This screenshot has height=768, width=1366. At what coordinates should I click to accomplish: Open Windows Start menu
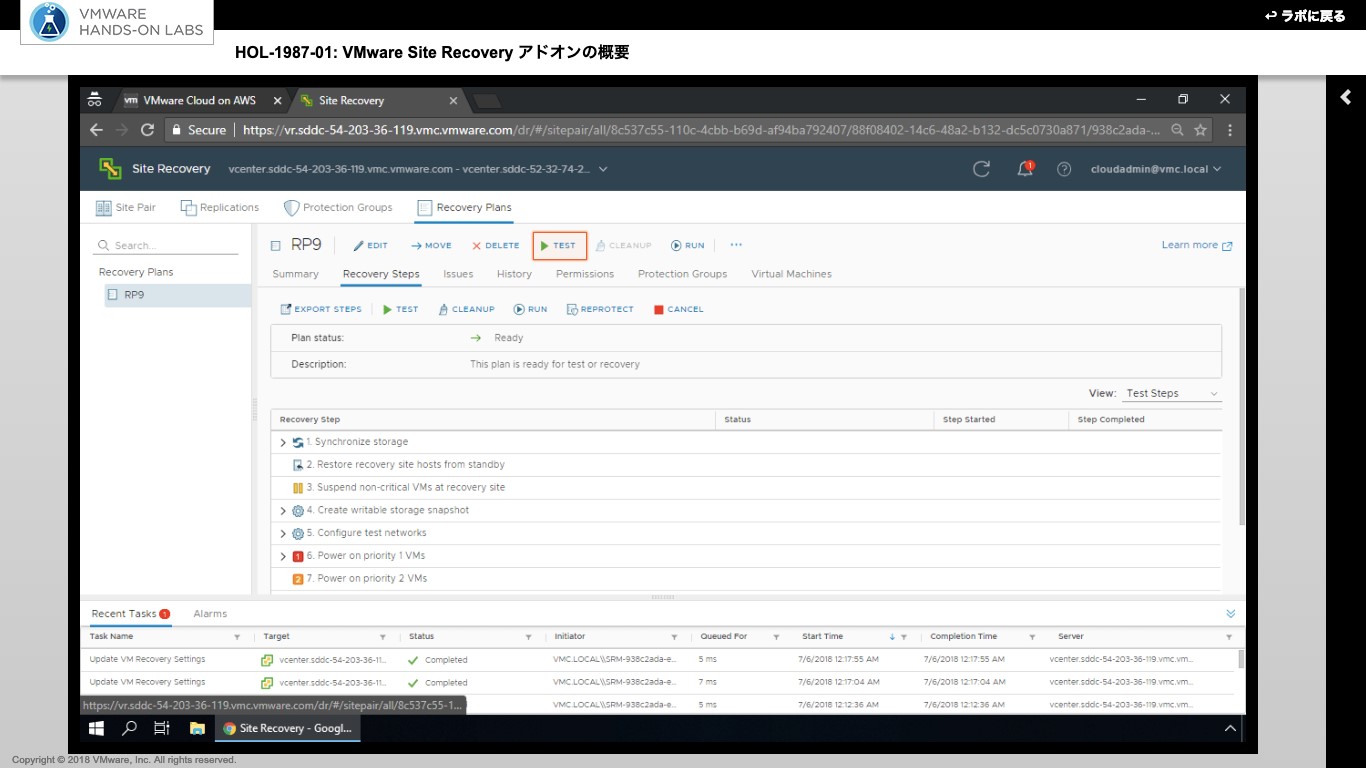pyautogui.click(x=97, y=728)
